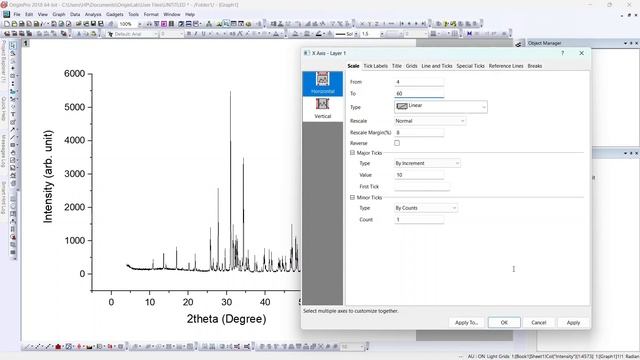Viewport: 640px width, 360px height.
Task: Collapse the Major Ticks section
Action: click(x=352, y=153)
